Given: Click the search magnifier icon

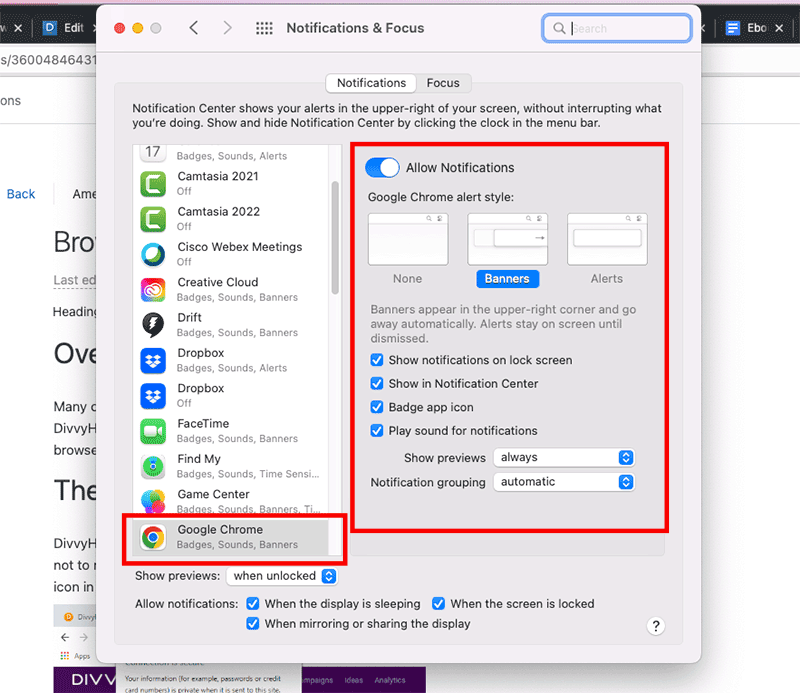Looking at the screenshot, I should coord(559,28).
